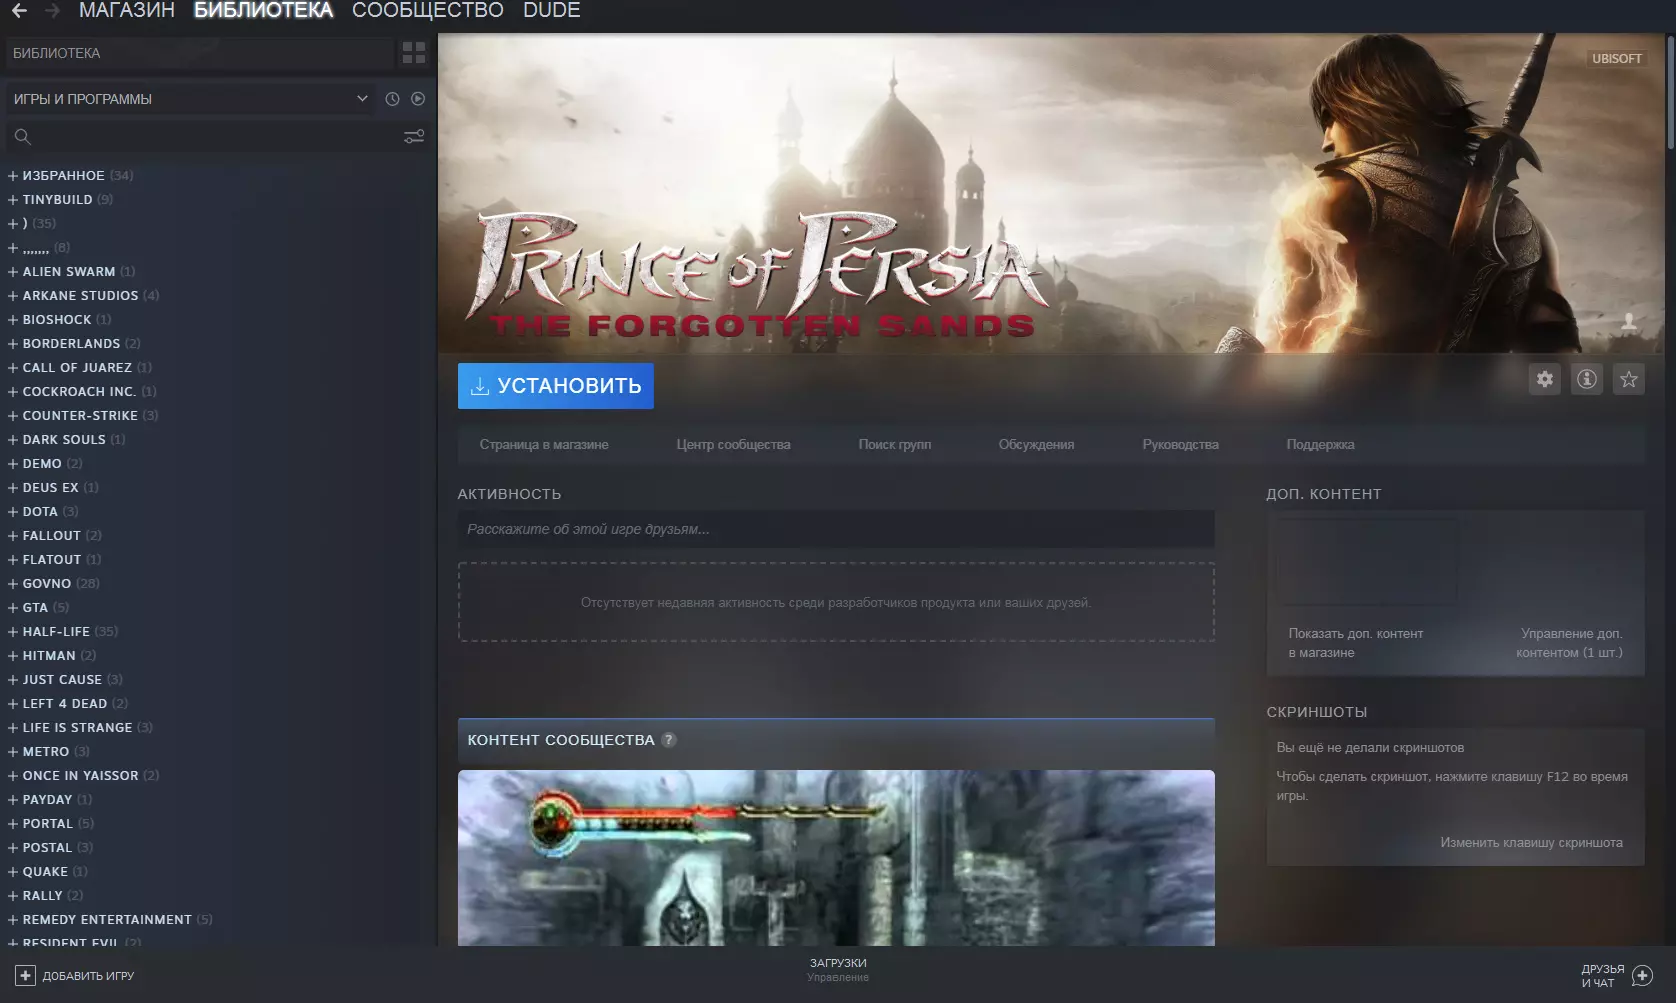The width and height of the screenshot is (1676, 1003).
Task: Select the Just Cause collection row
Action: coord(218,680)
